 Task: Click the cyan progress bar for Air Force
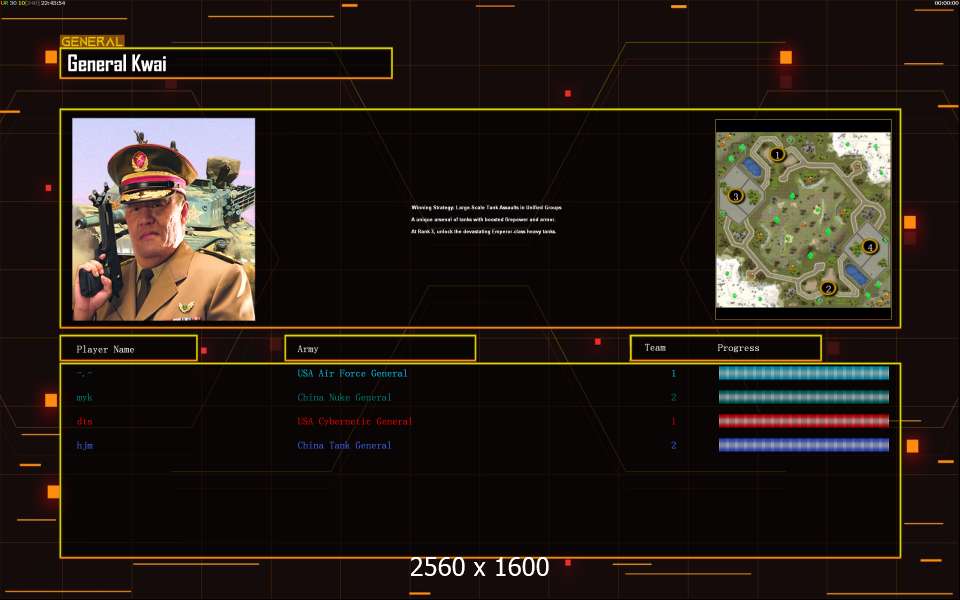pos(803,373)
